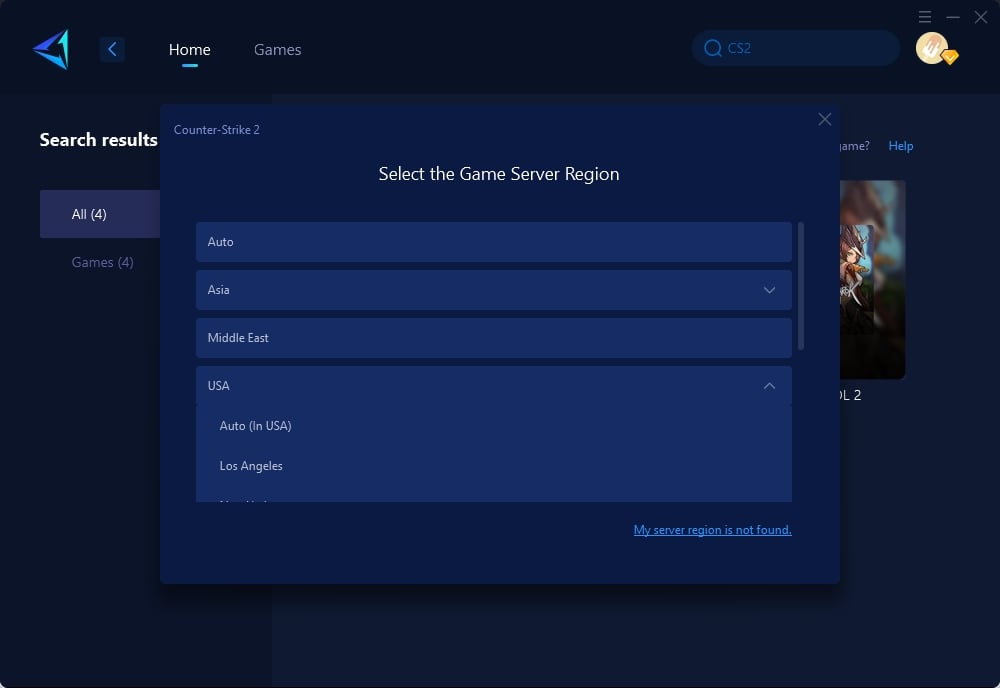
Task: Select the All (4) filter
Action: click(x=100, y=214)
